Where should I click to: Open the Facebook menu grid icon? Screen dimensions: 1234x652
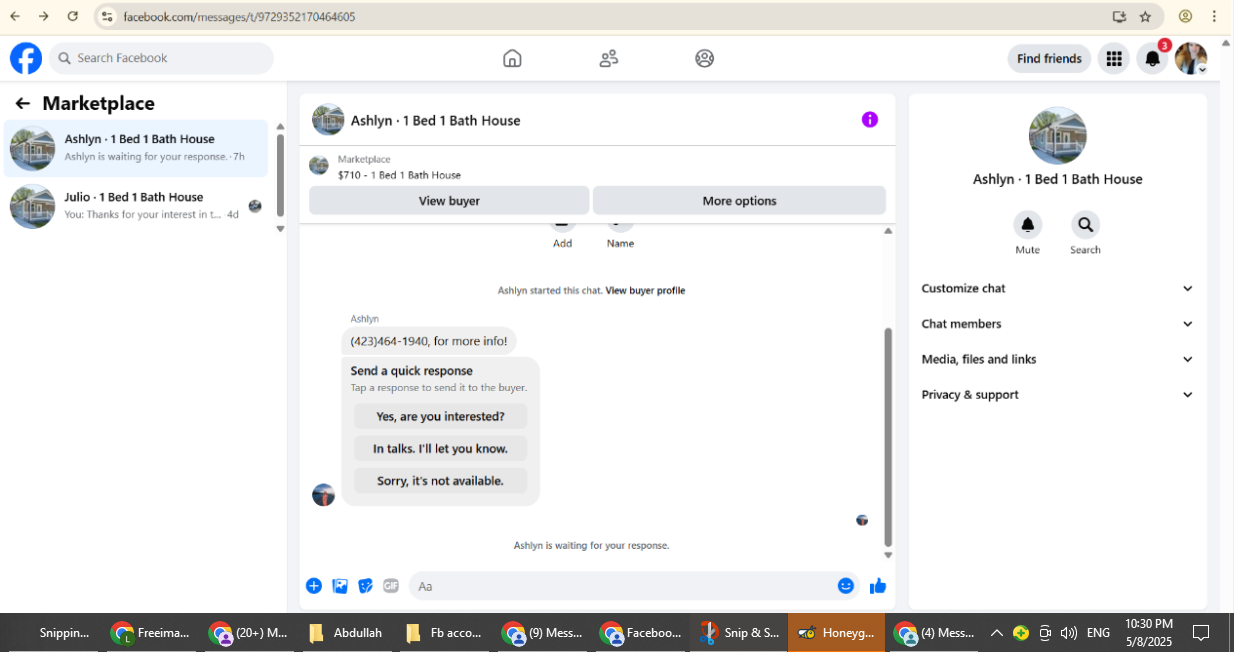[x=1113, y=59]
